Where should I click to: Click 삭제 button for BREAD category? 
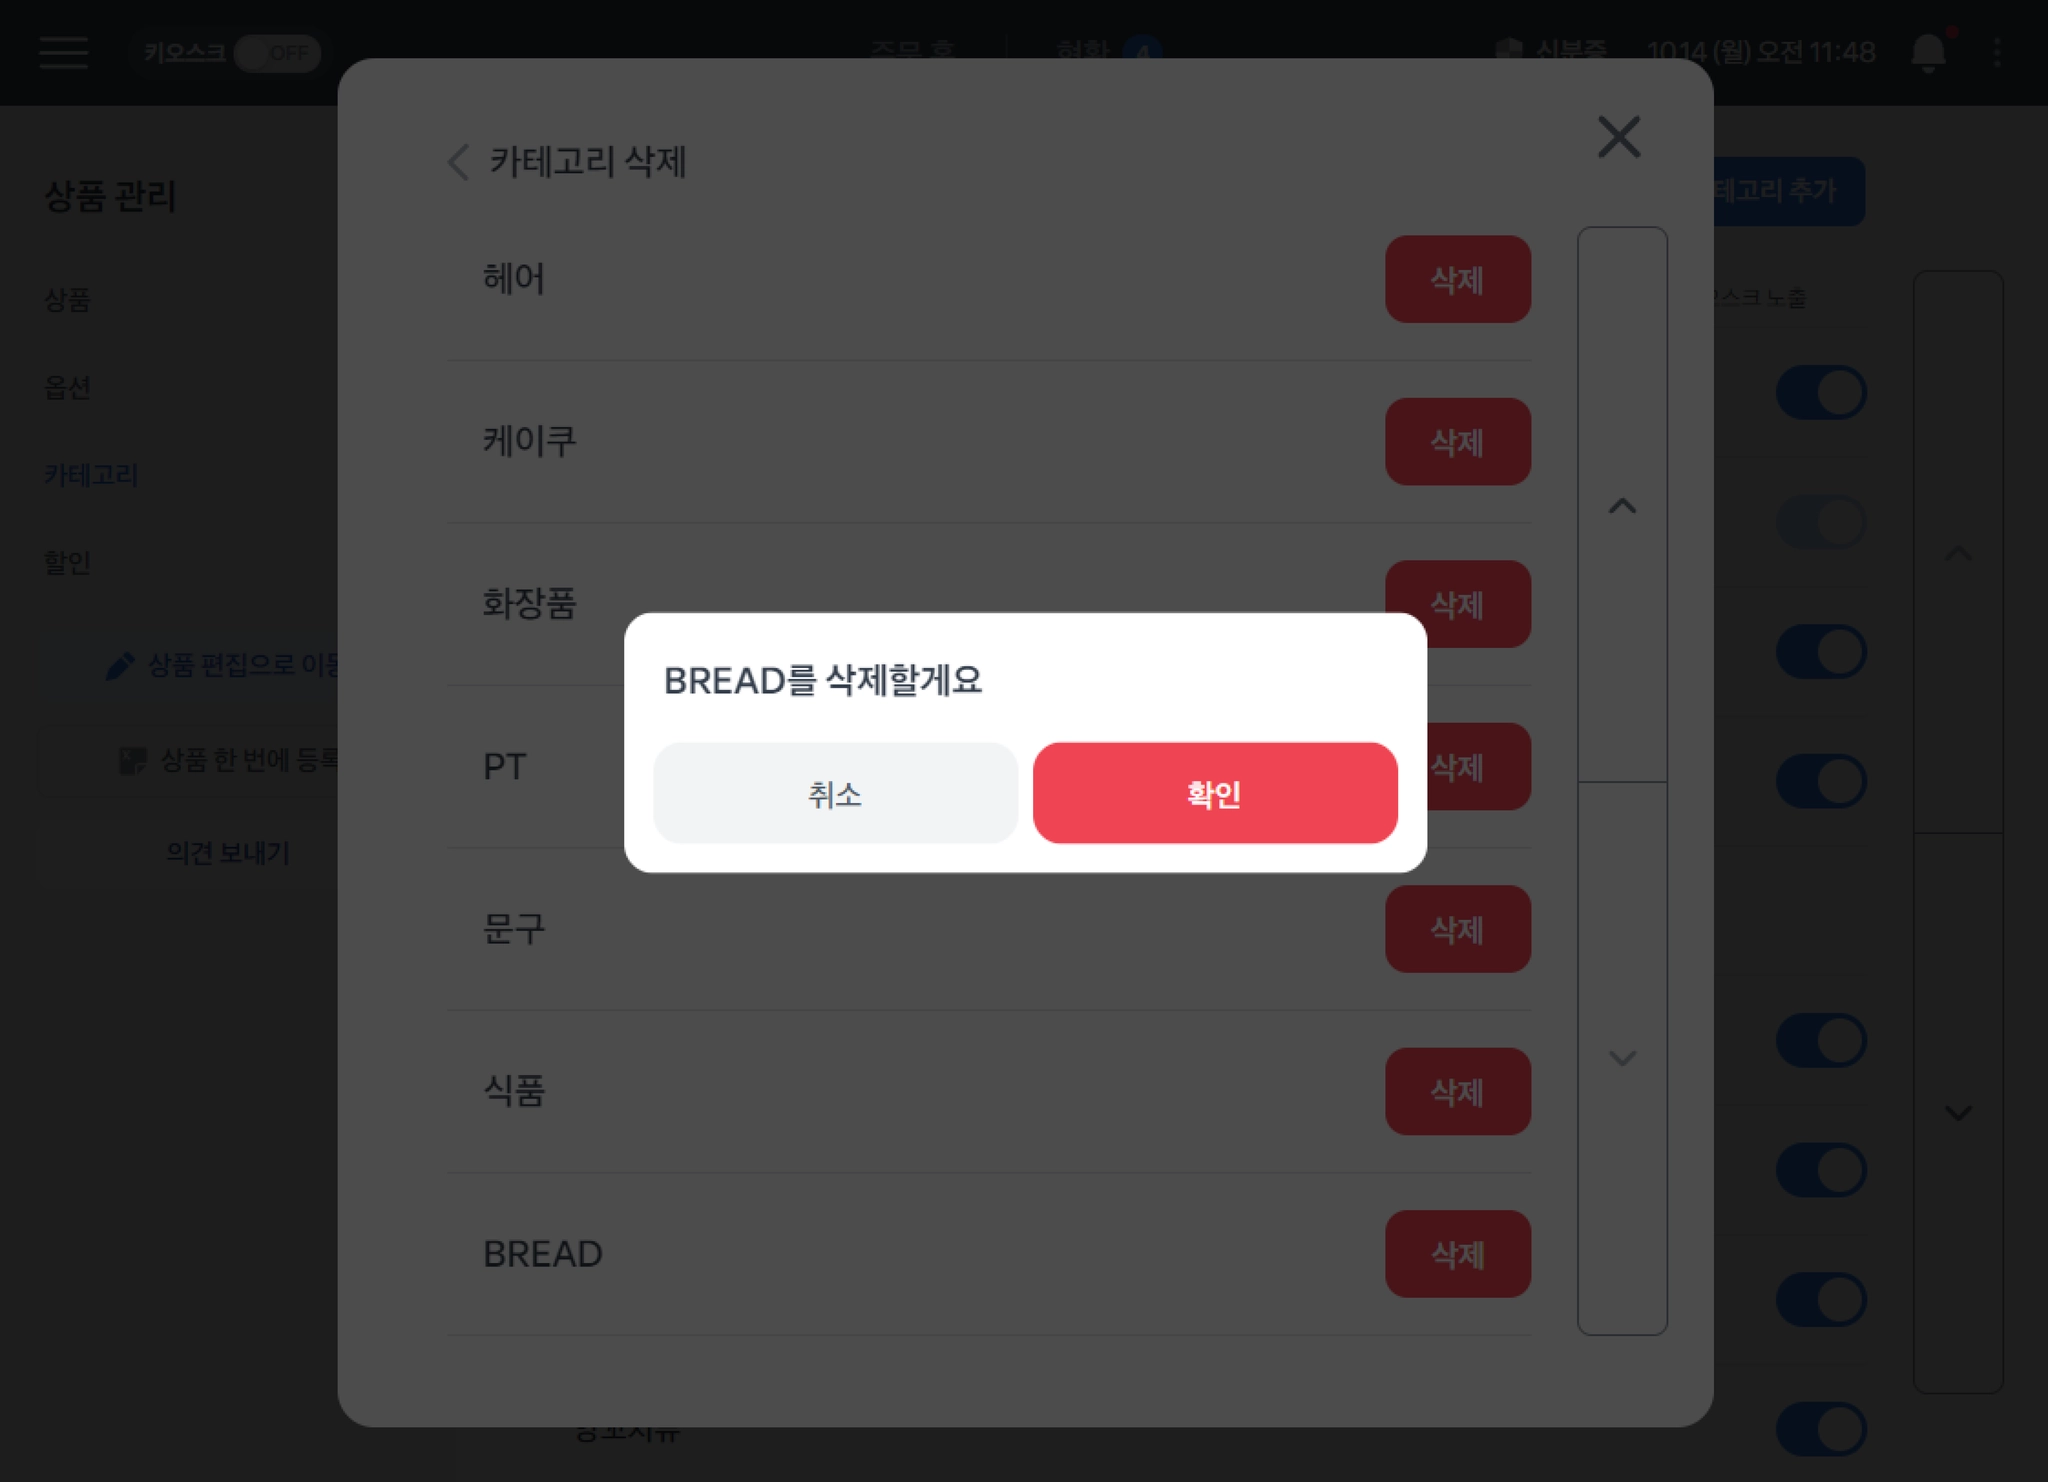[x=1457, y=1254]
